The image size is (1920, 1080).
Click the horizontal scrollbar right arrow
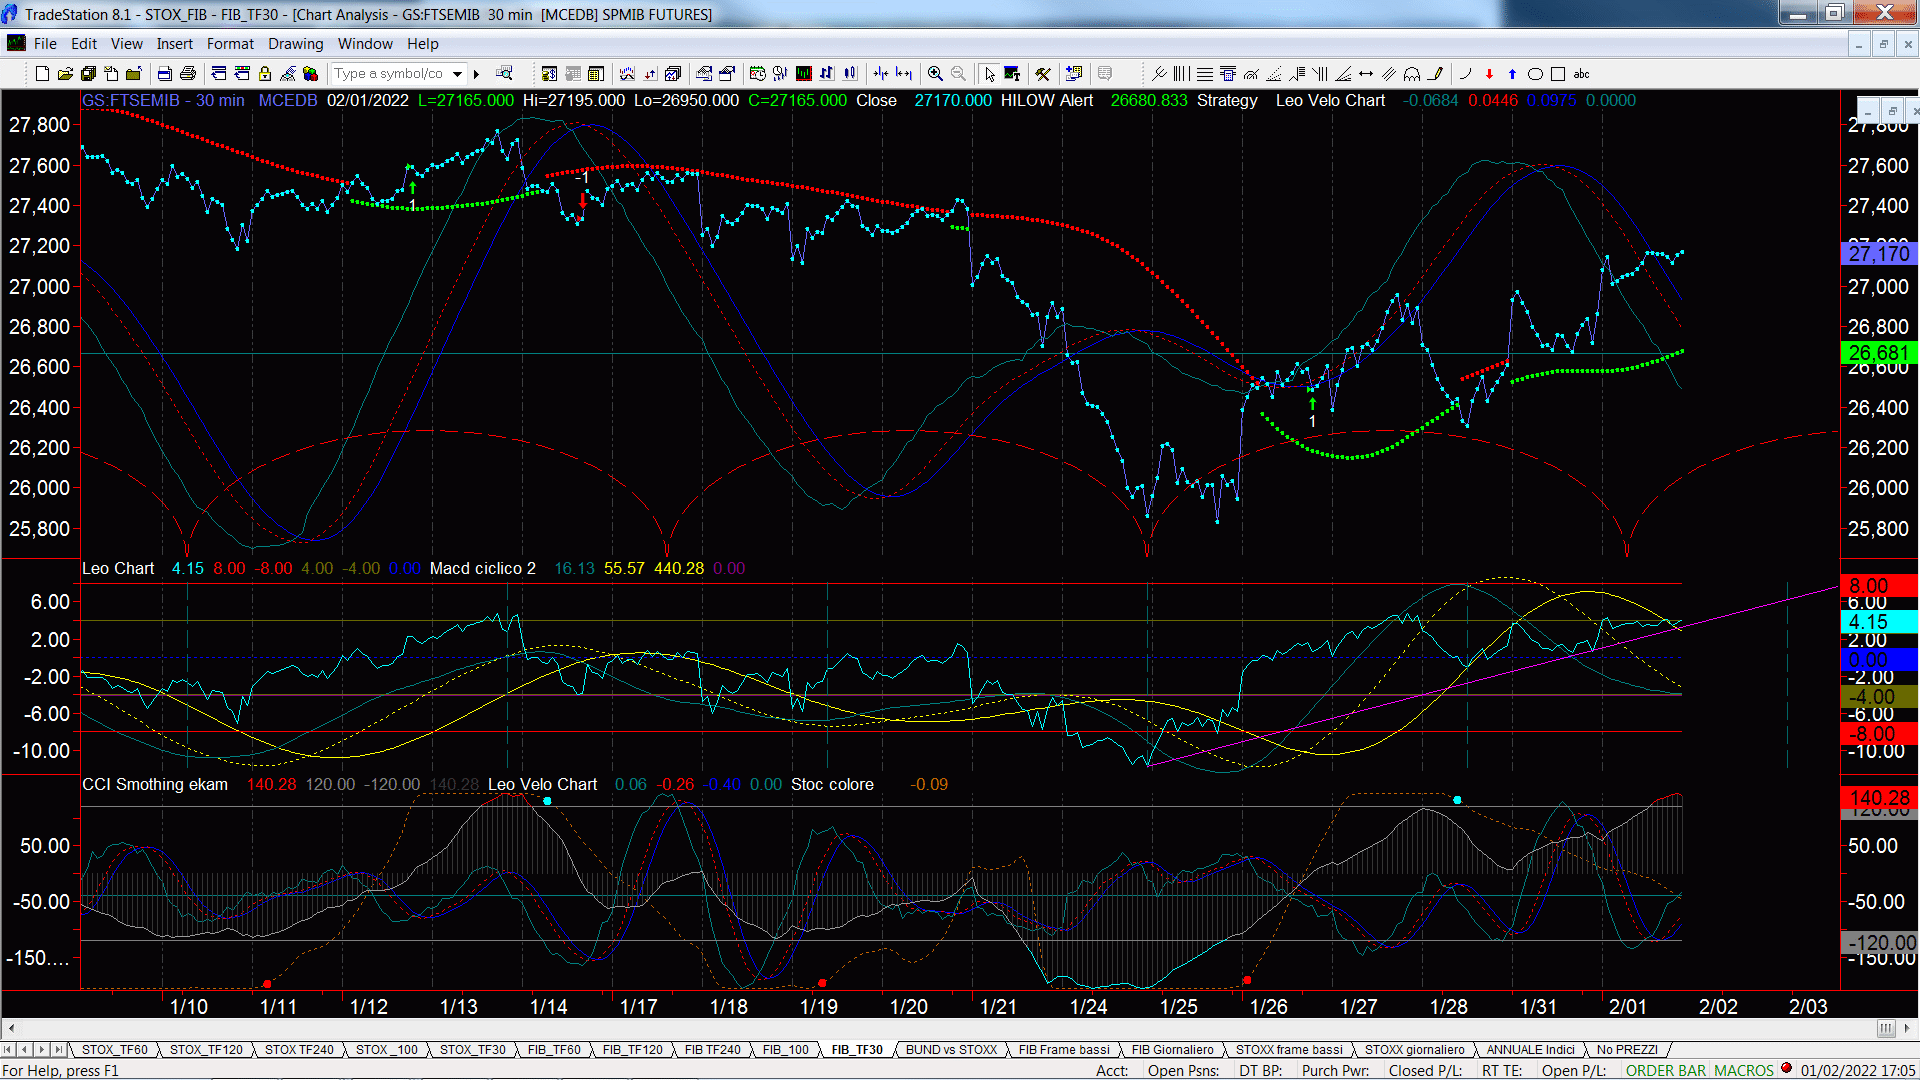[x=1908, y=1028]
